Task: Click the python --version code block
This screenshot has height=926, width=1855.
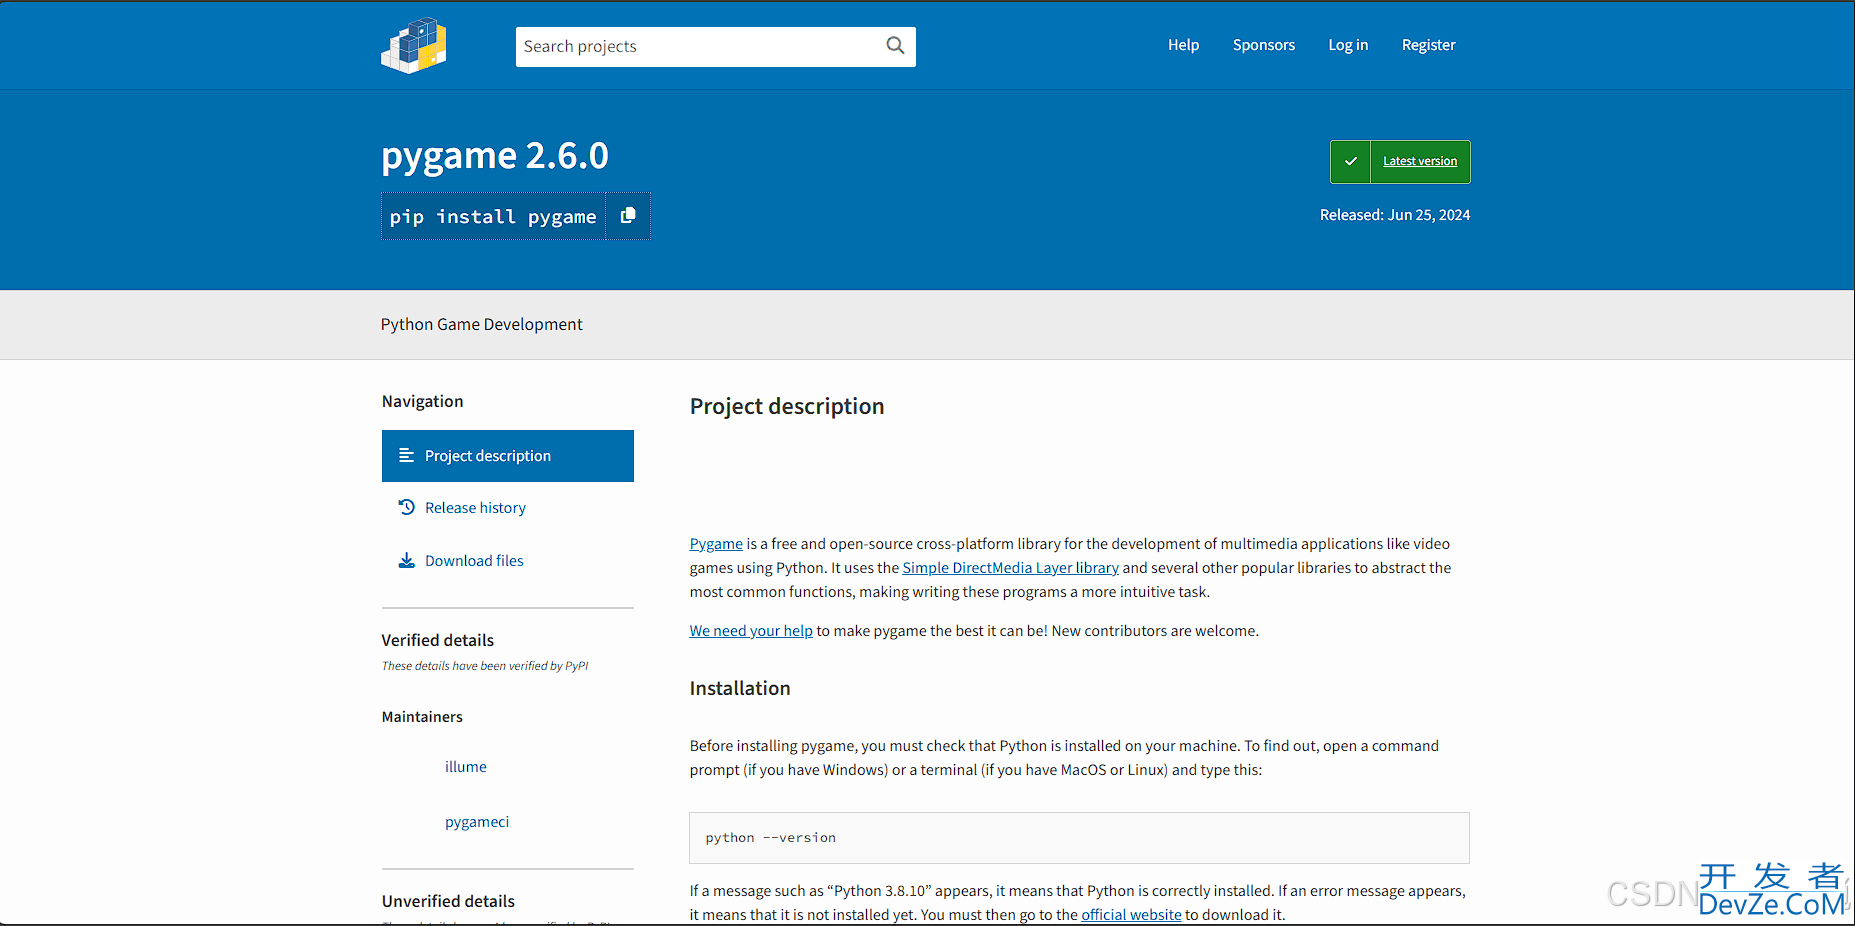Action: (1079, 838)
